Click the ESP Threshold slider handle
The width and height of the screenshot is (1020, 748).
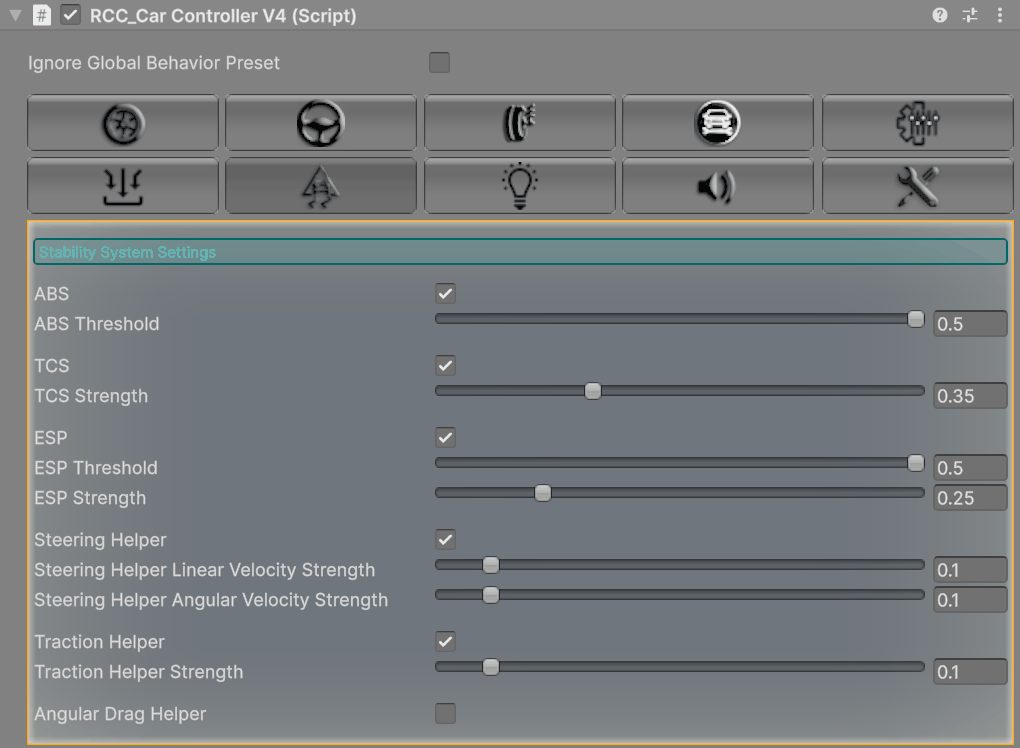tap(915, 462)
